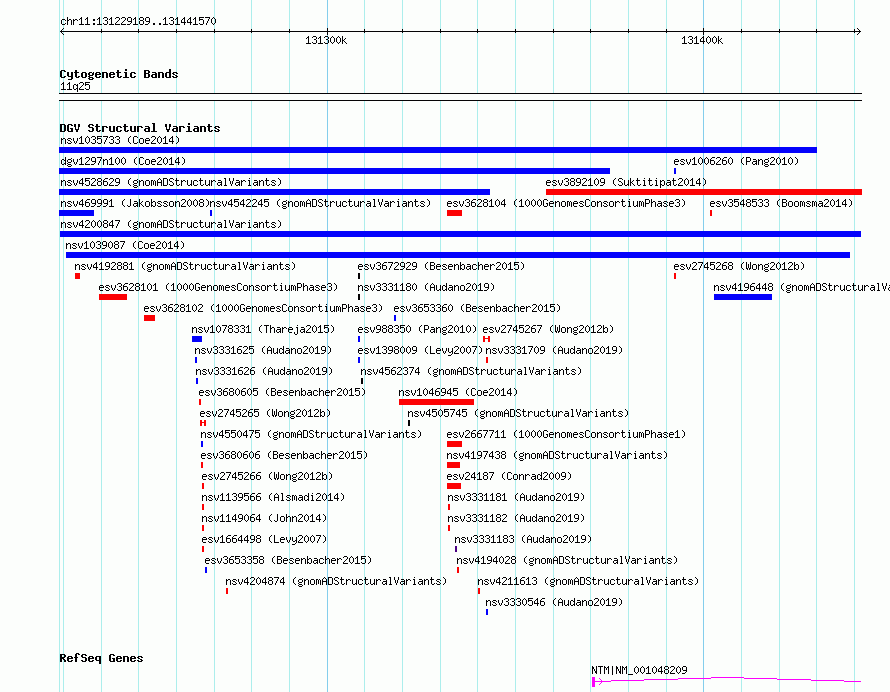Click the red nsv1046945 variant bar
This screenshot has height=692, width=890.
[x=436, y=402]
